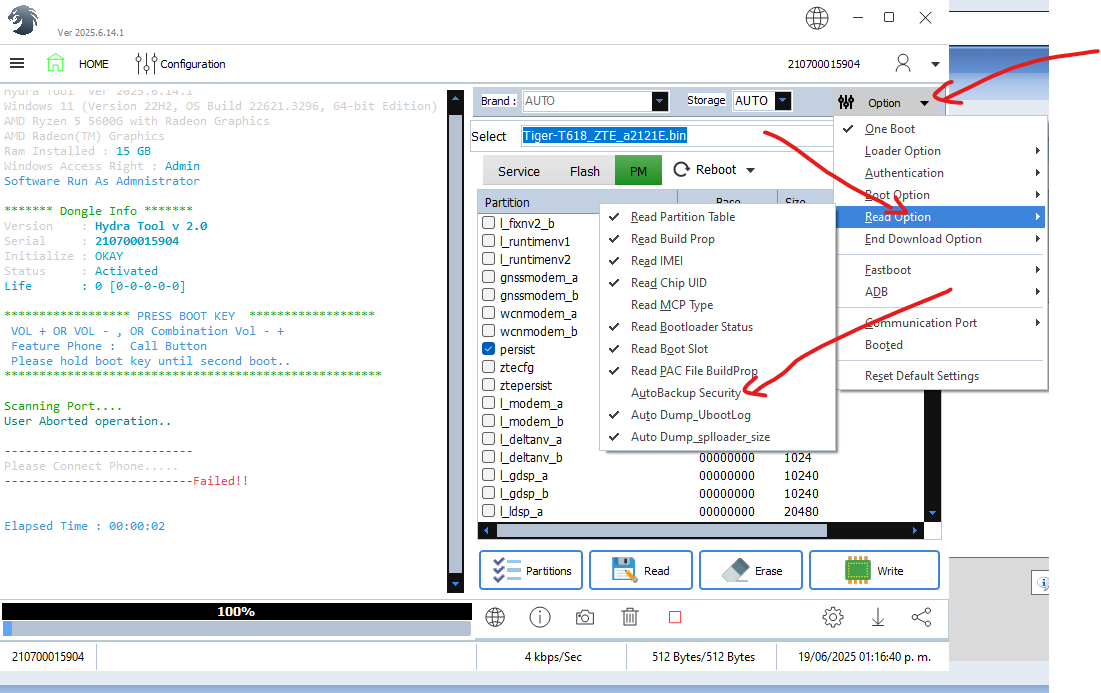Click the user account icon

click(903, 63)
